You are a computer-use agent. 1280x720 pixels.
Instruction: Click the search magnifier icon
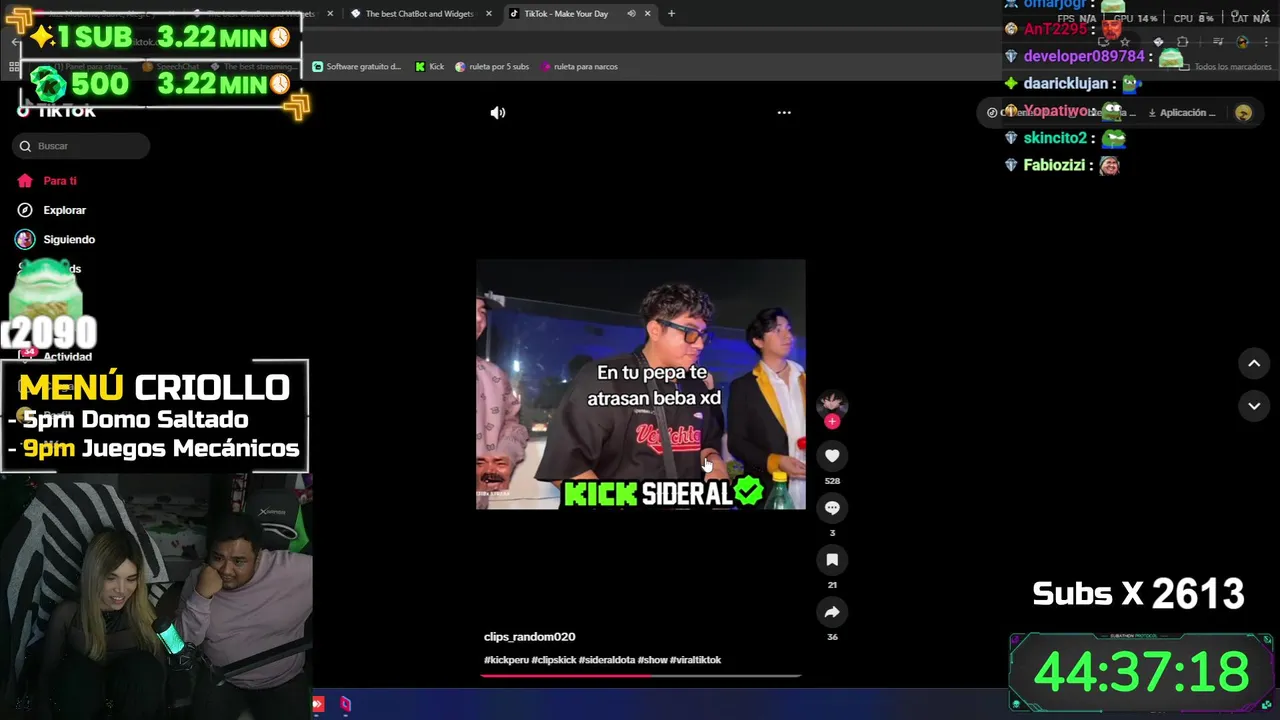(x=25, y=146)
